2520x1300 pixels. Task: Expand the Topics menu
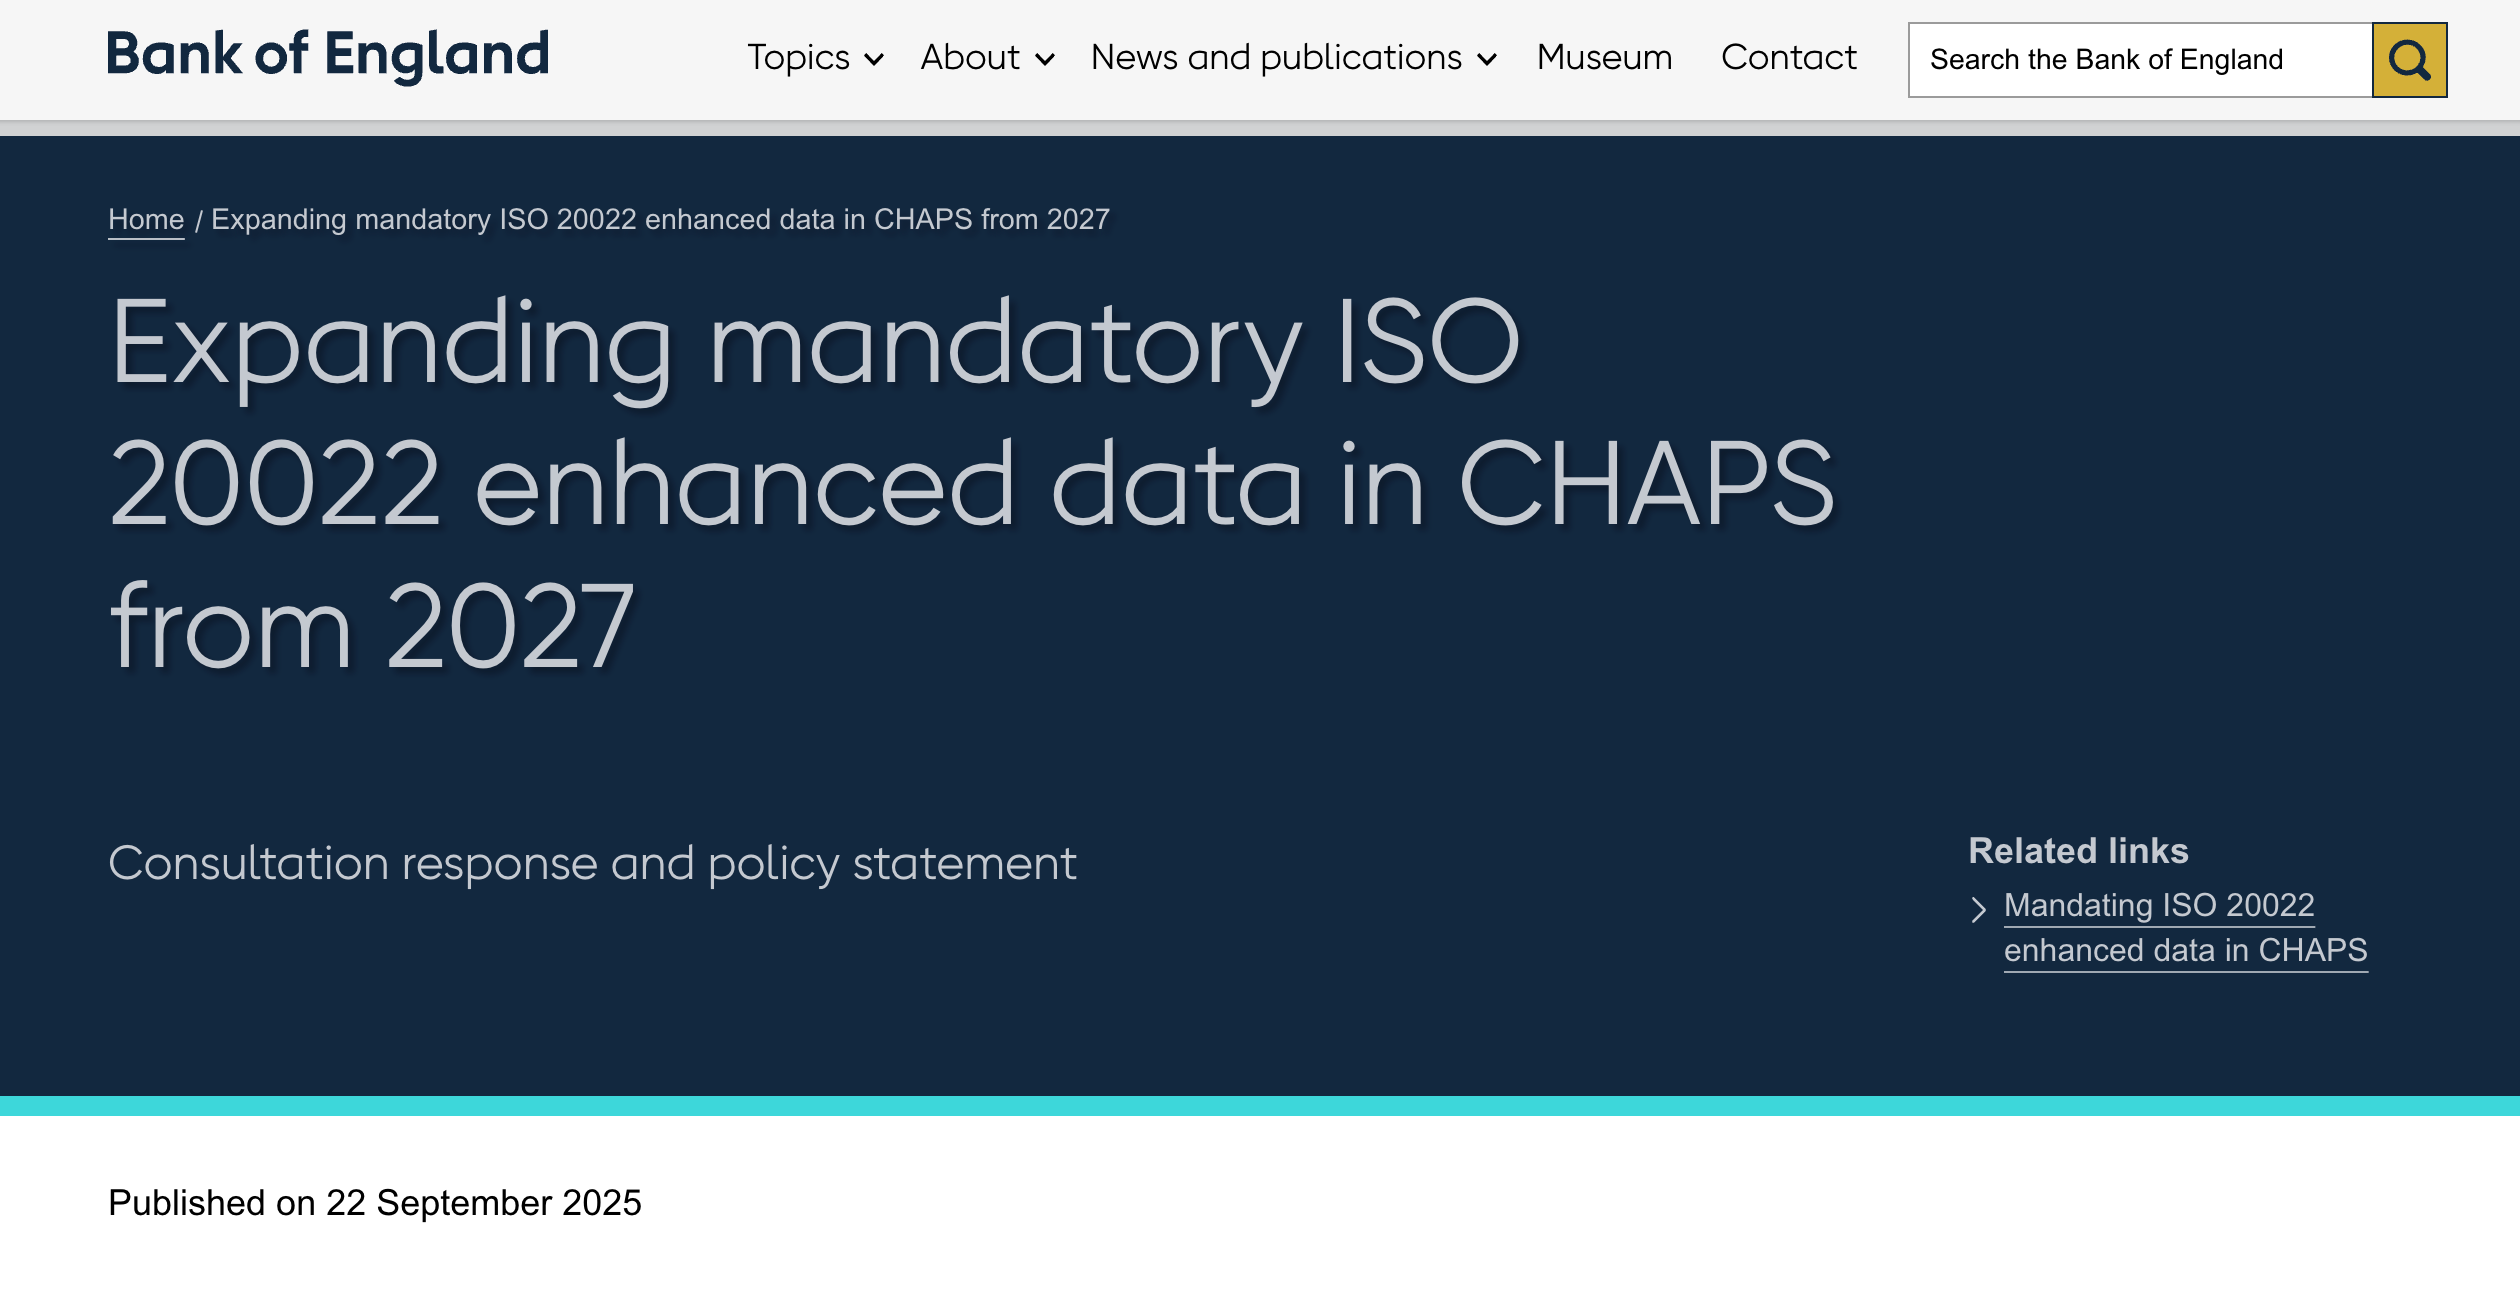coord(815,58)
